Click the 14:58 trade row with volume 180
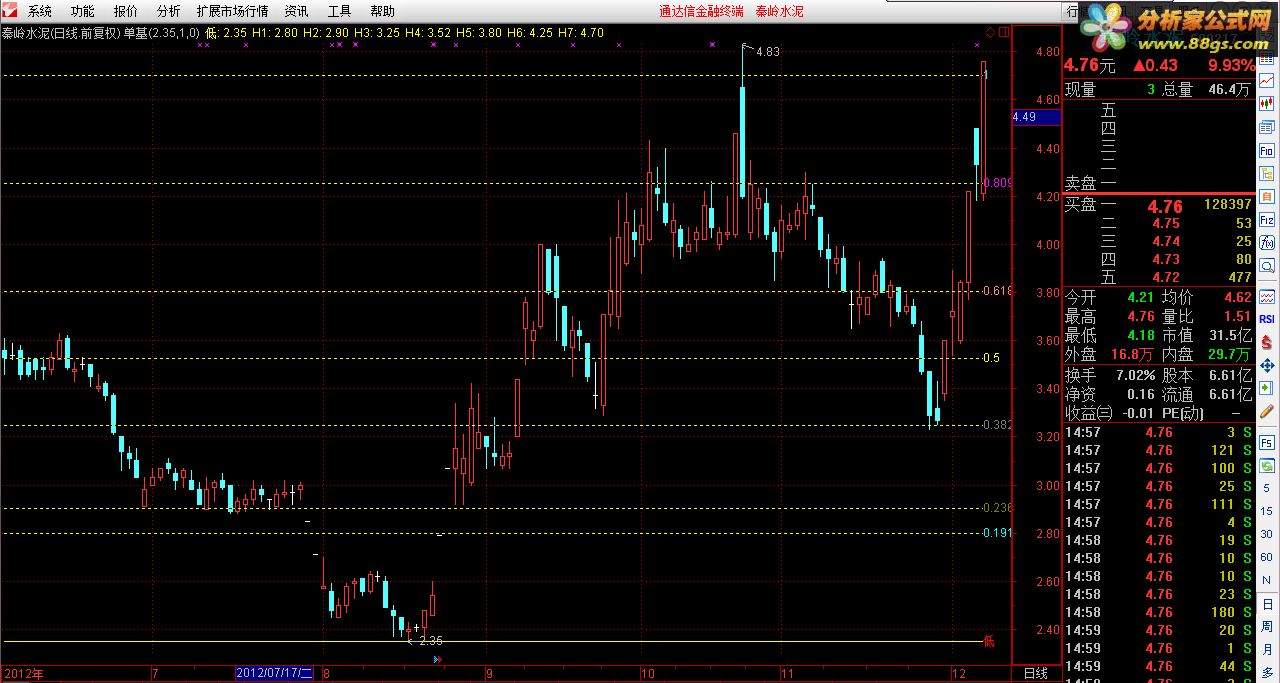 (1157, 612)
